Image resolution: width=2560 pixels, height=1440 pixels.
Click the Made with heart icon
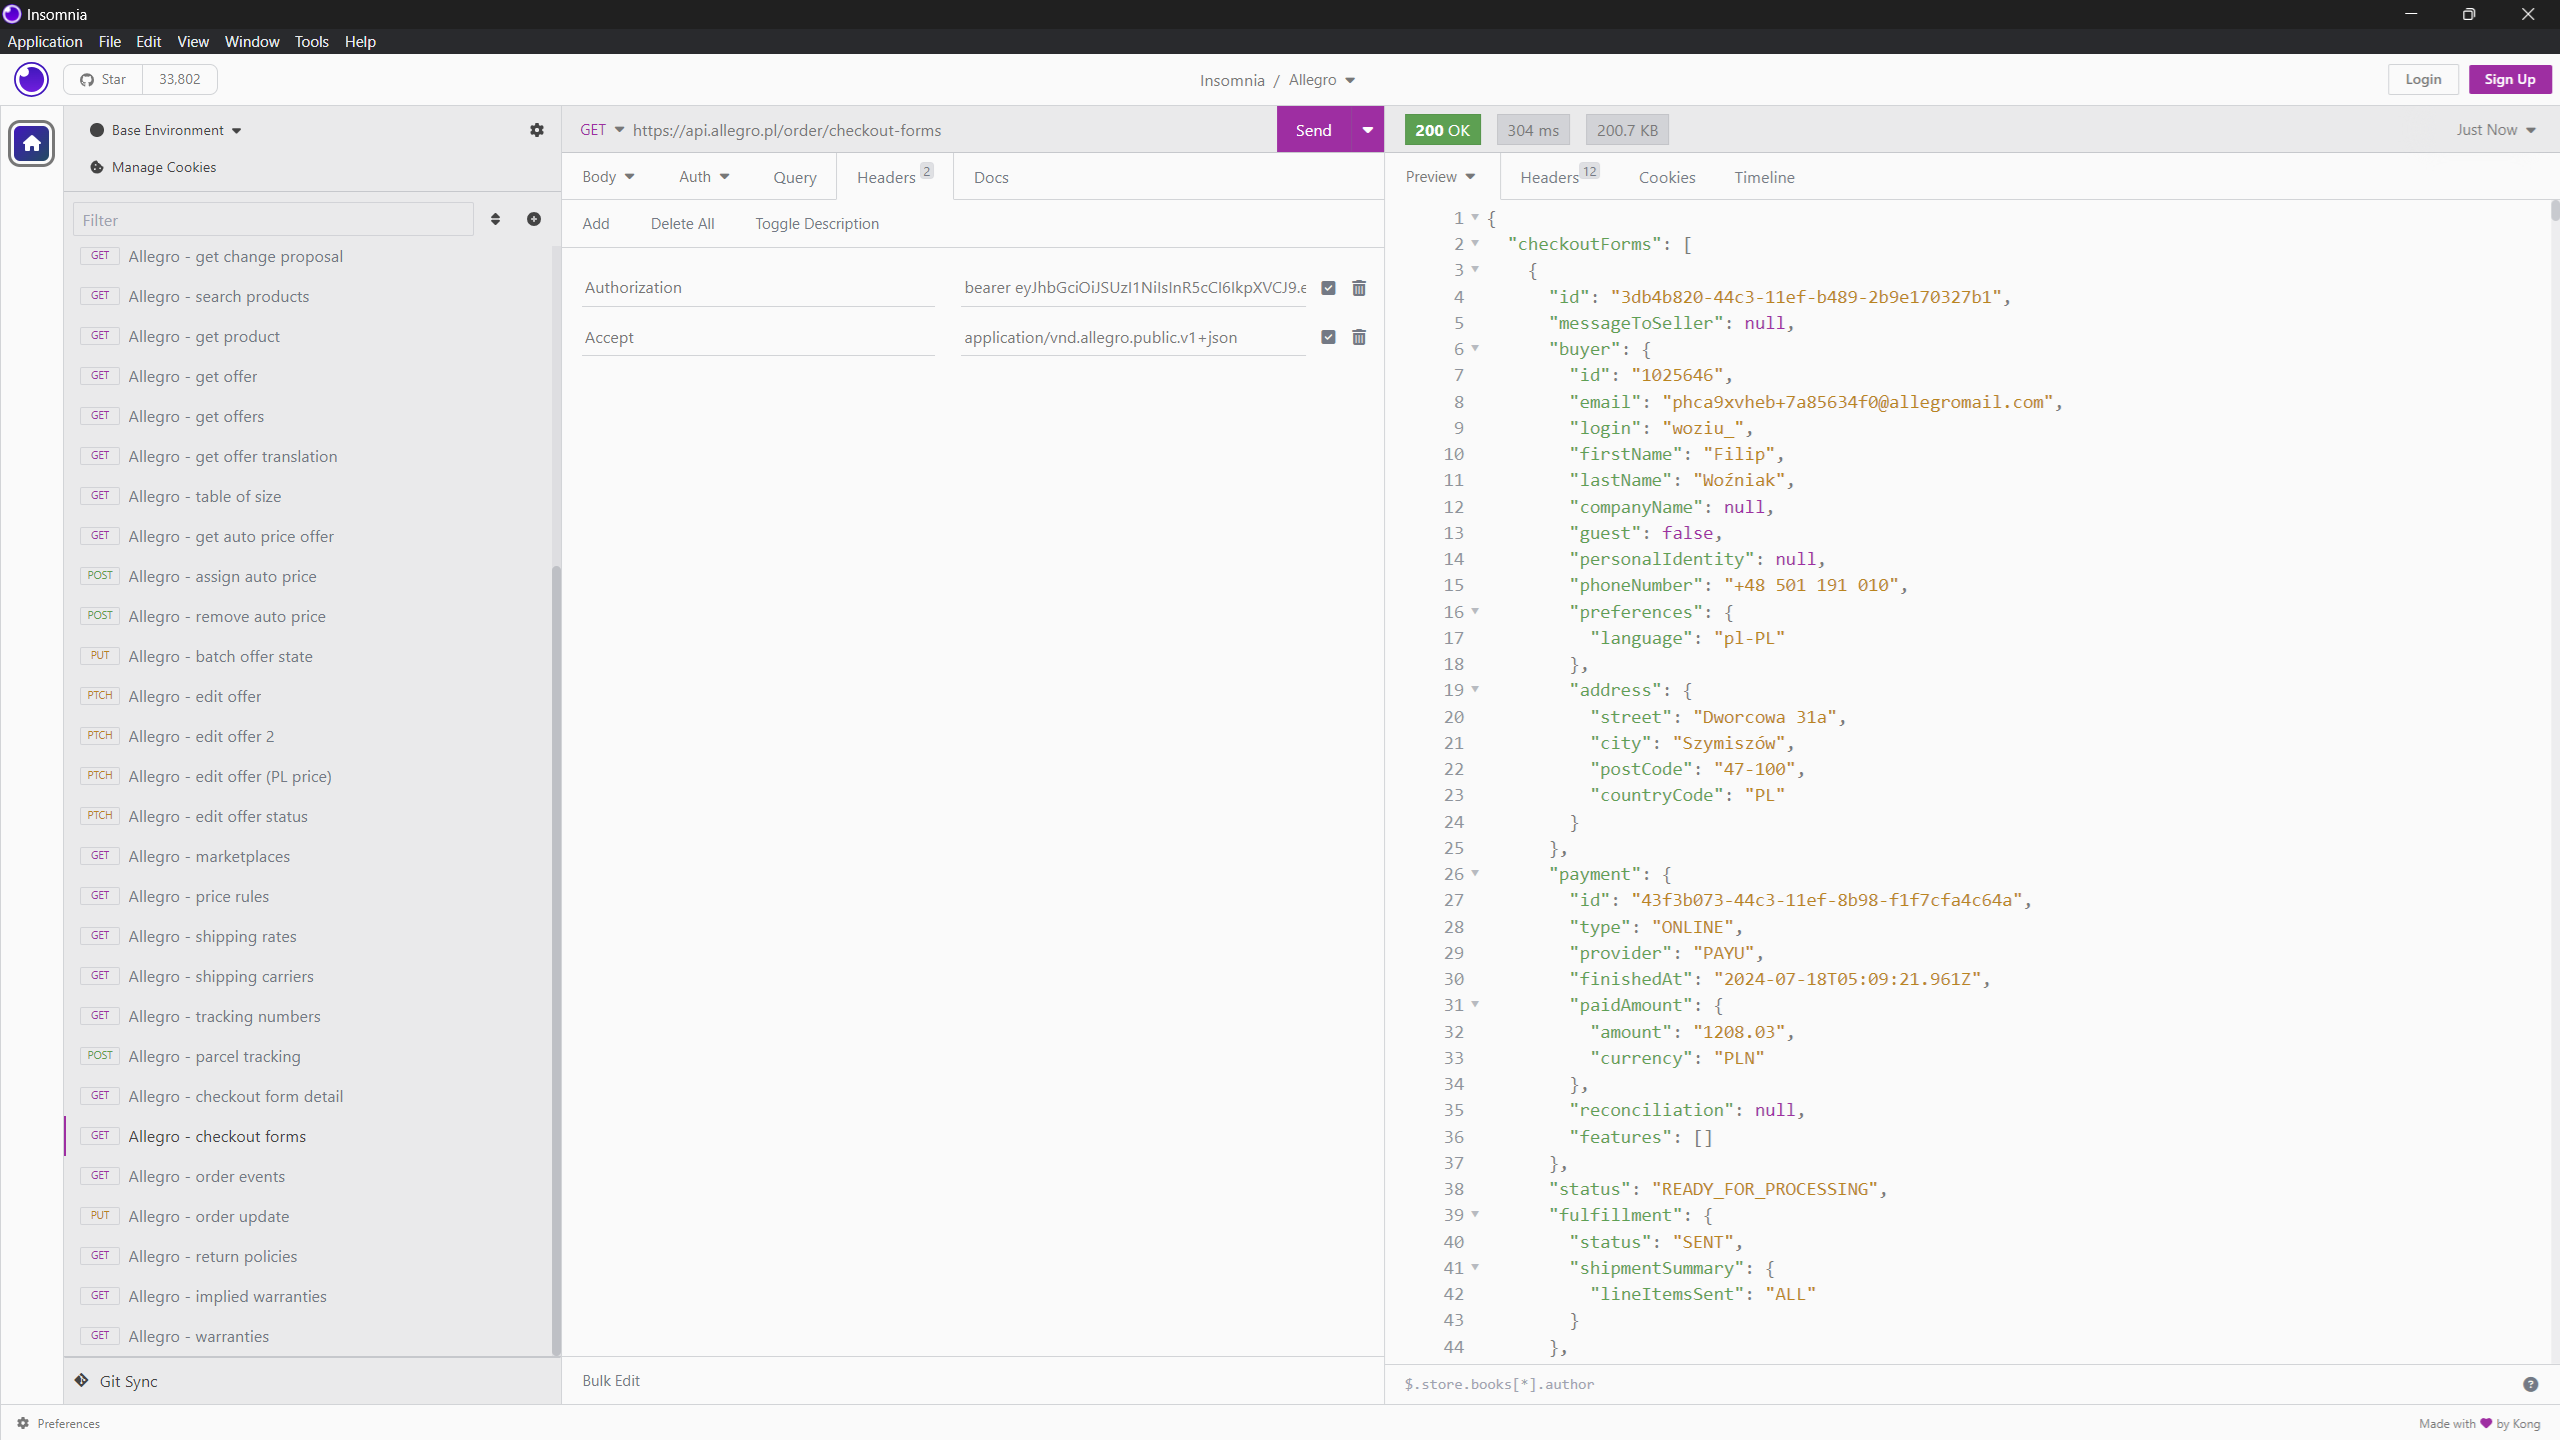pos(2486,1423)
